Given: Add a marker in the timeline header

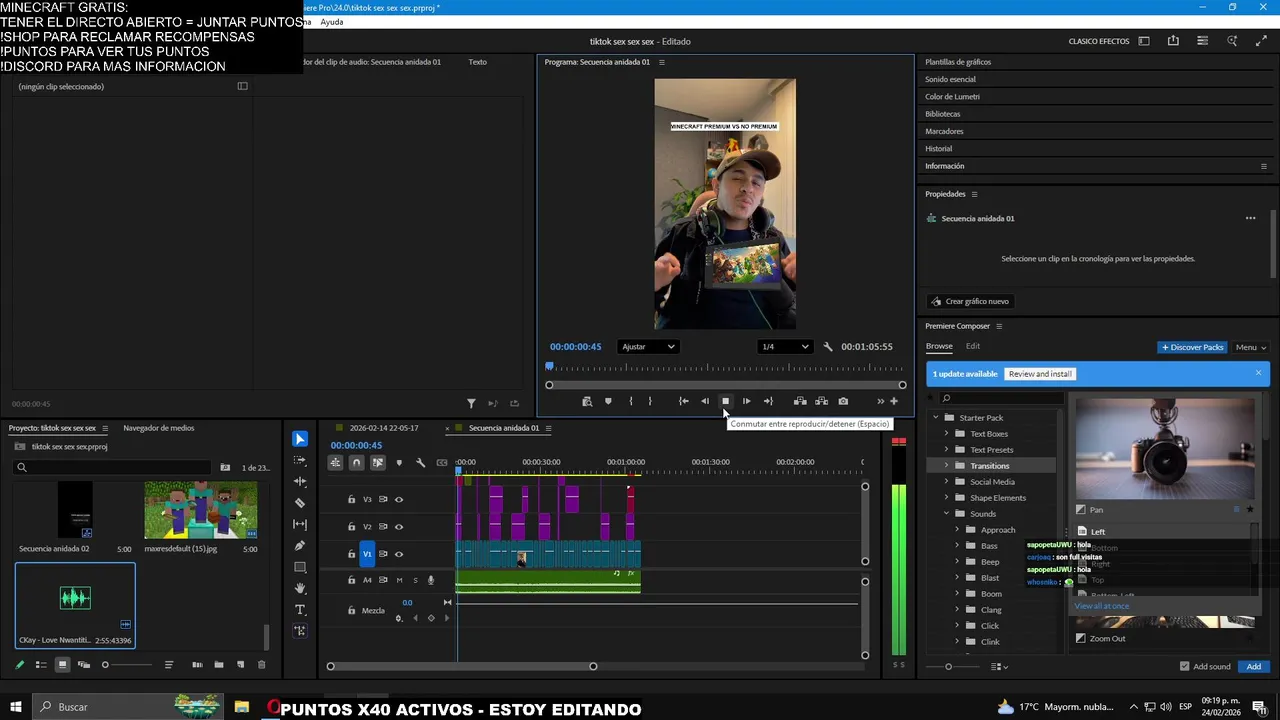Looking at the screenshot, I should pyautogui.click(x=399, y=462).
